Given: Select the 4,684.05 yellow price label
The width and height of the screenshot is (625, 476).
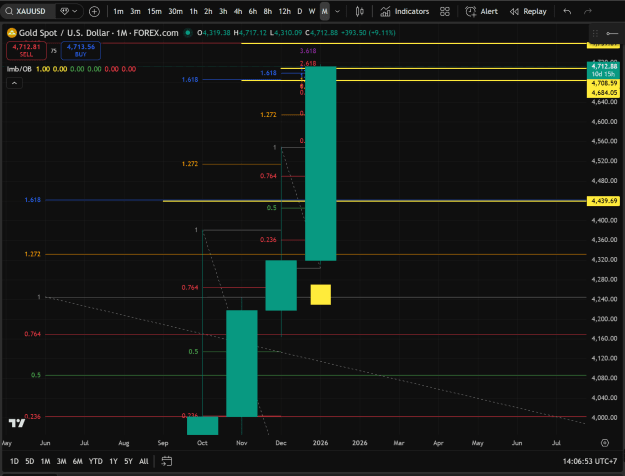Looking at the screenshot, I should (603, 93).
